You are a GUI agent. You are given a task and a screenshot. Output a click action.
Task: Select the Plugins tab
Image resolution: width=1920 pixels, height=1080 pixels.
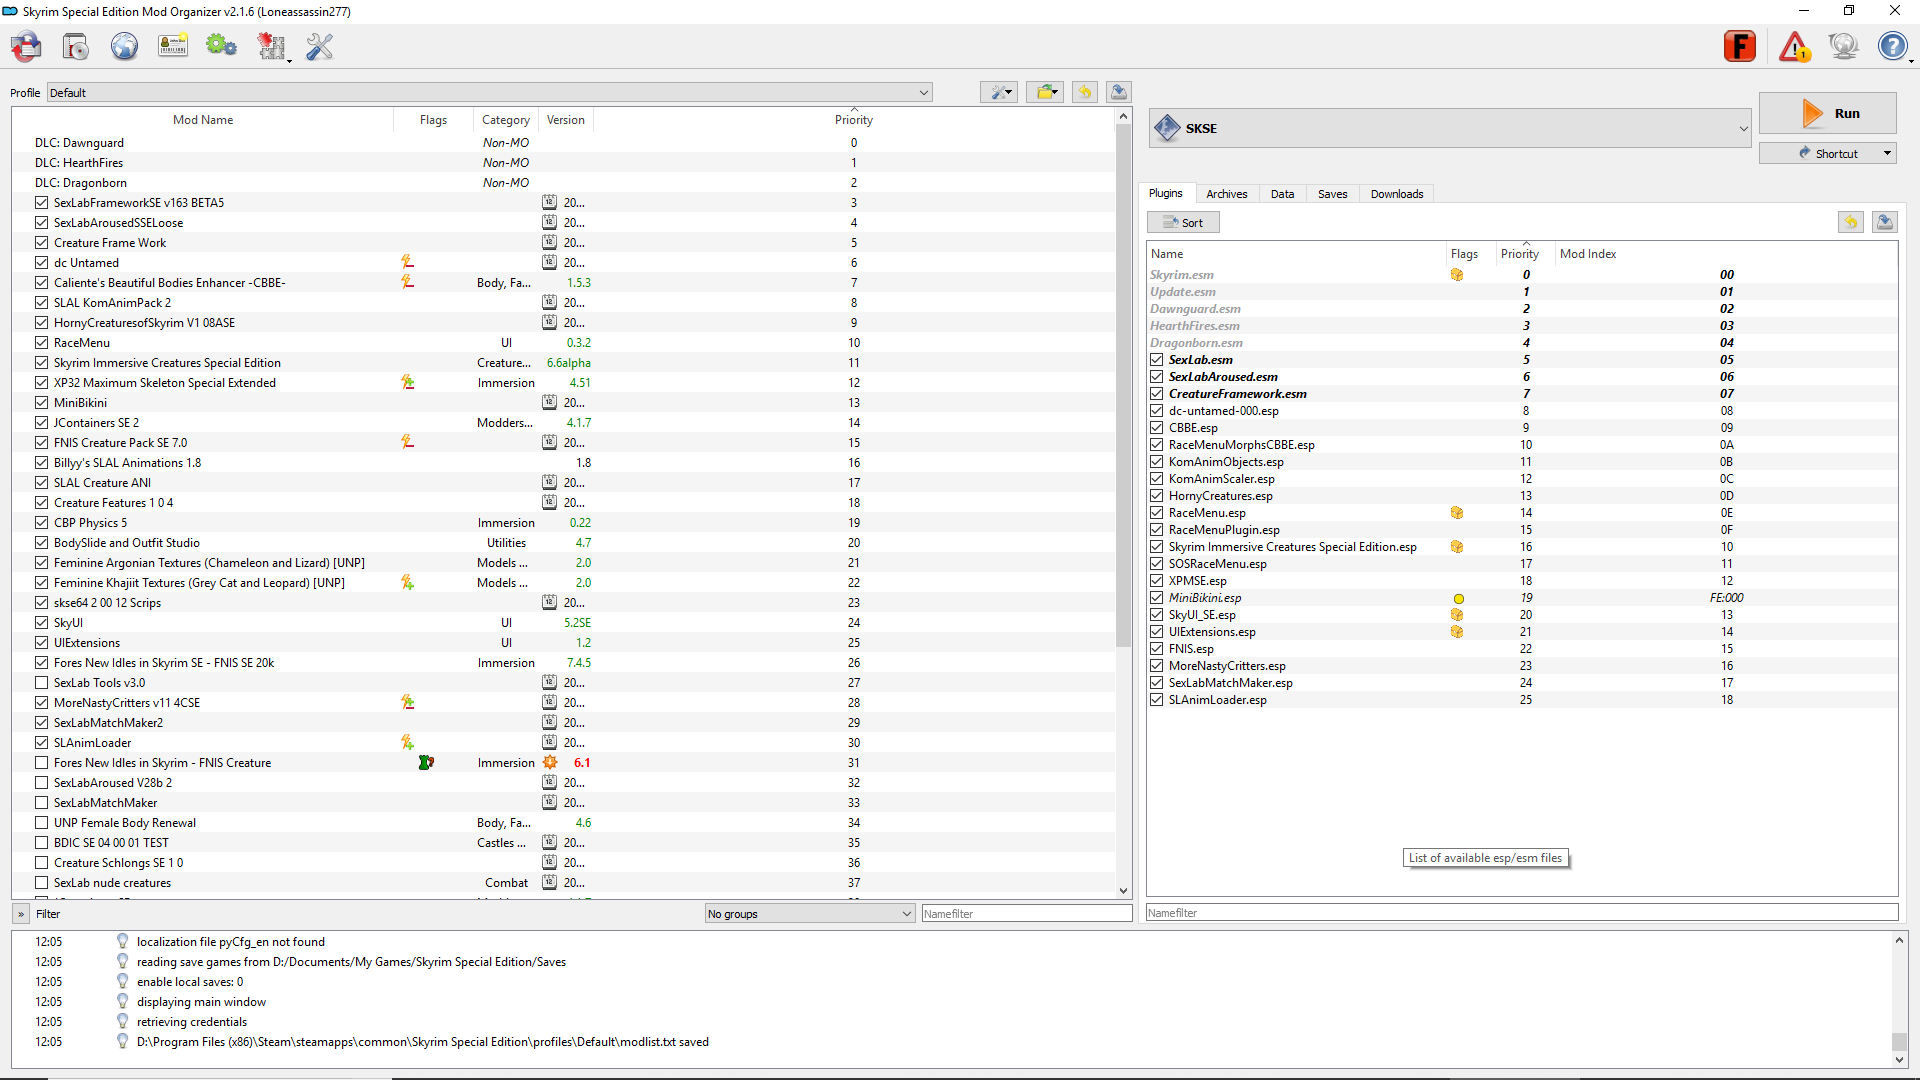click(1165, 193)
